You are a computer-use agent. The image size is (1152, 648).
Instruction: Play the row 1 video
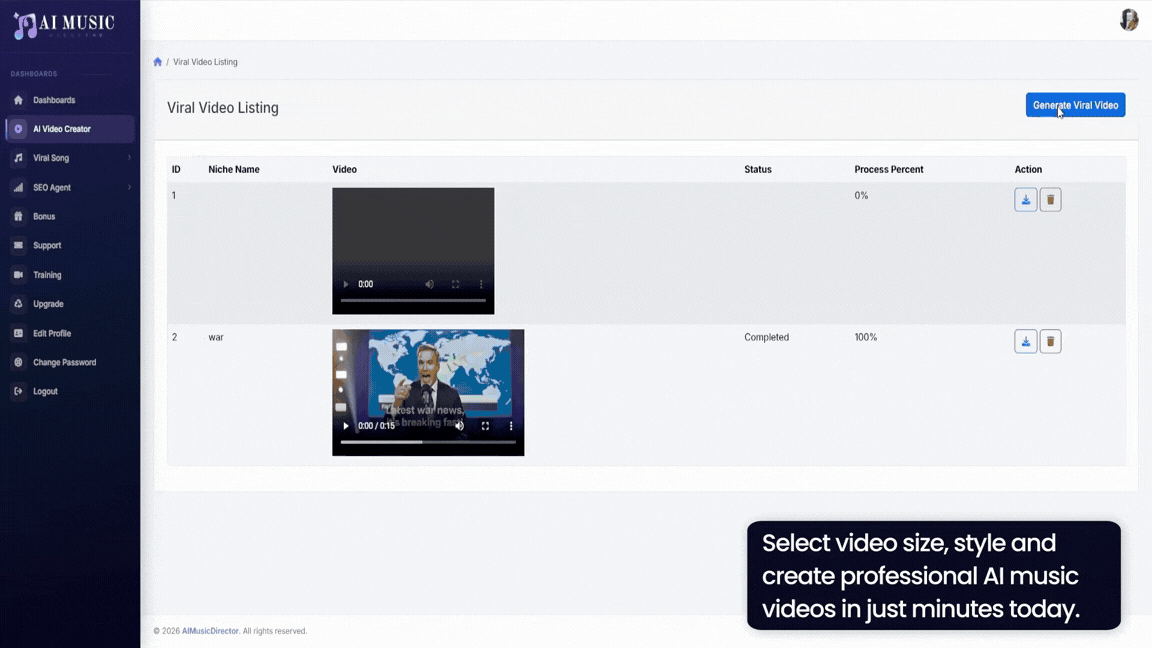pos(345,284)
